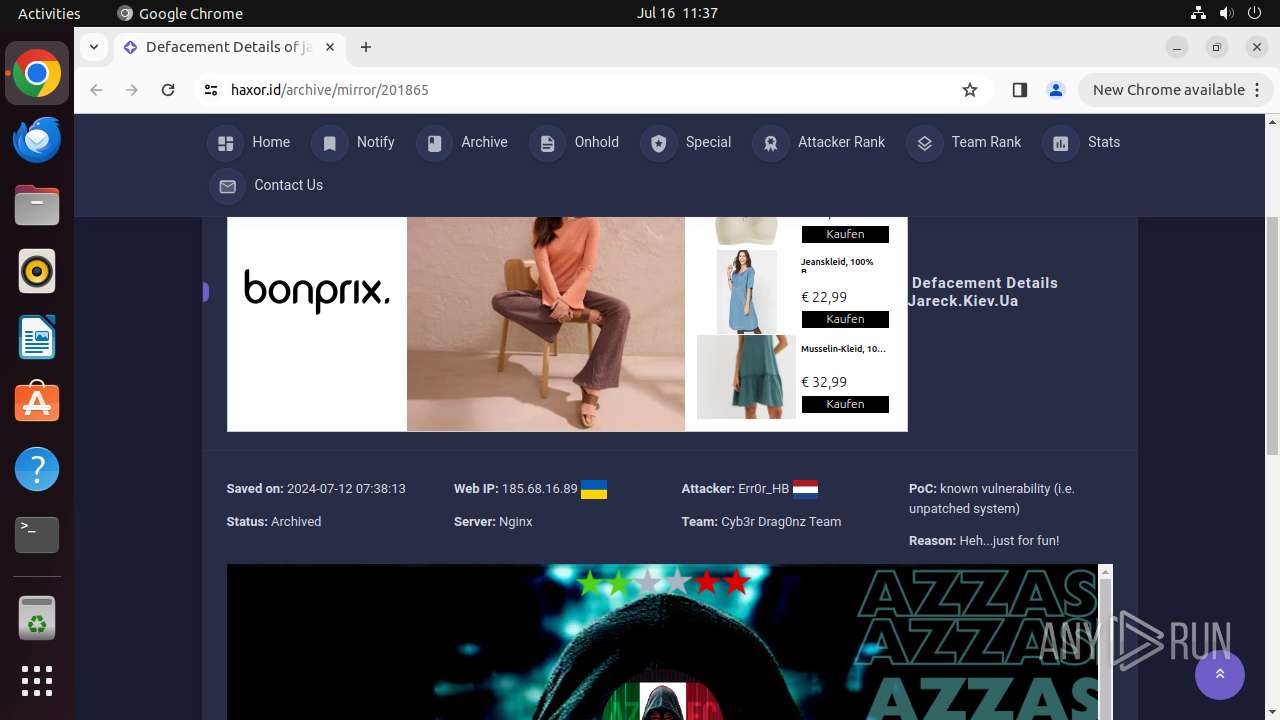Reload the current page

pos(168,90)
